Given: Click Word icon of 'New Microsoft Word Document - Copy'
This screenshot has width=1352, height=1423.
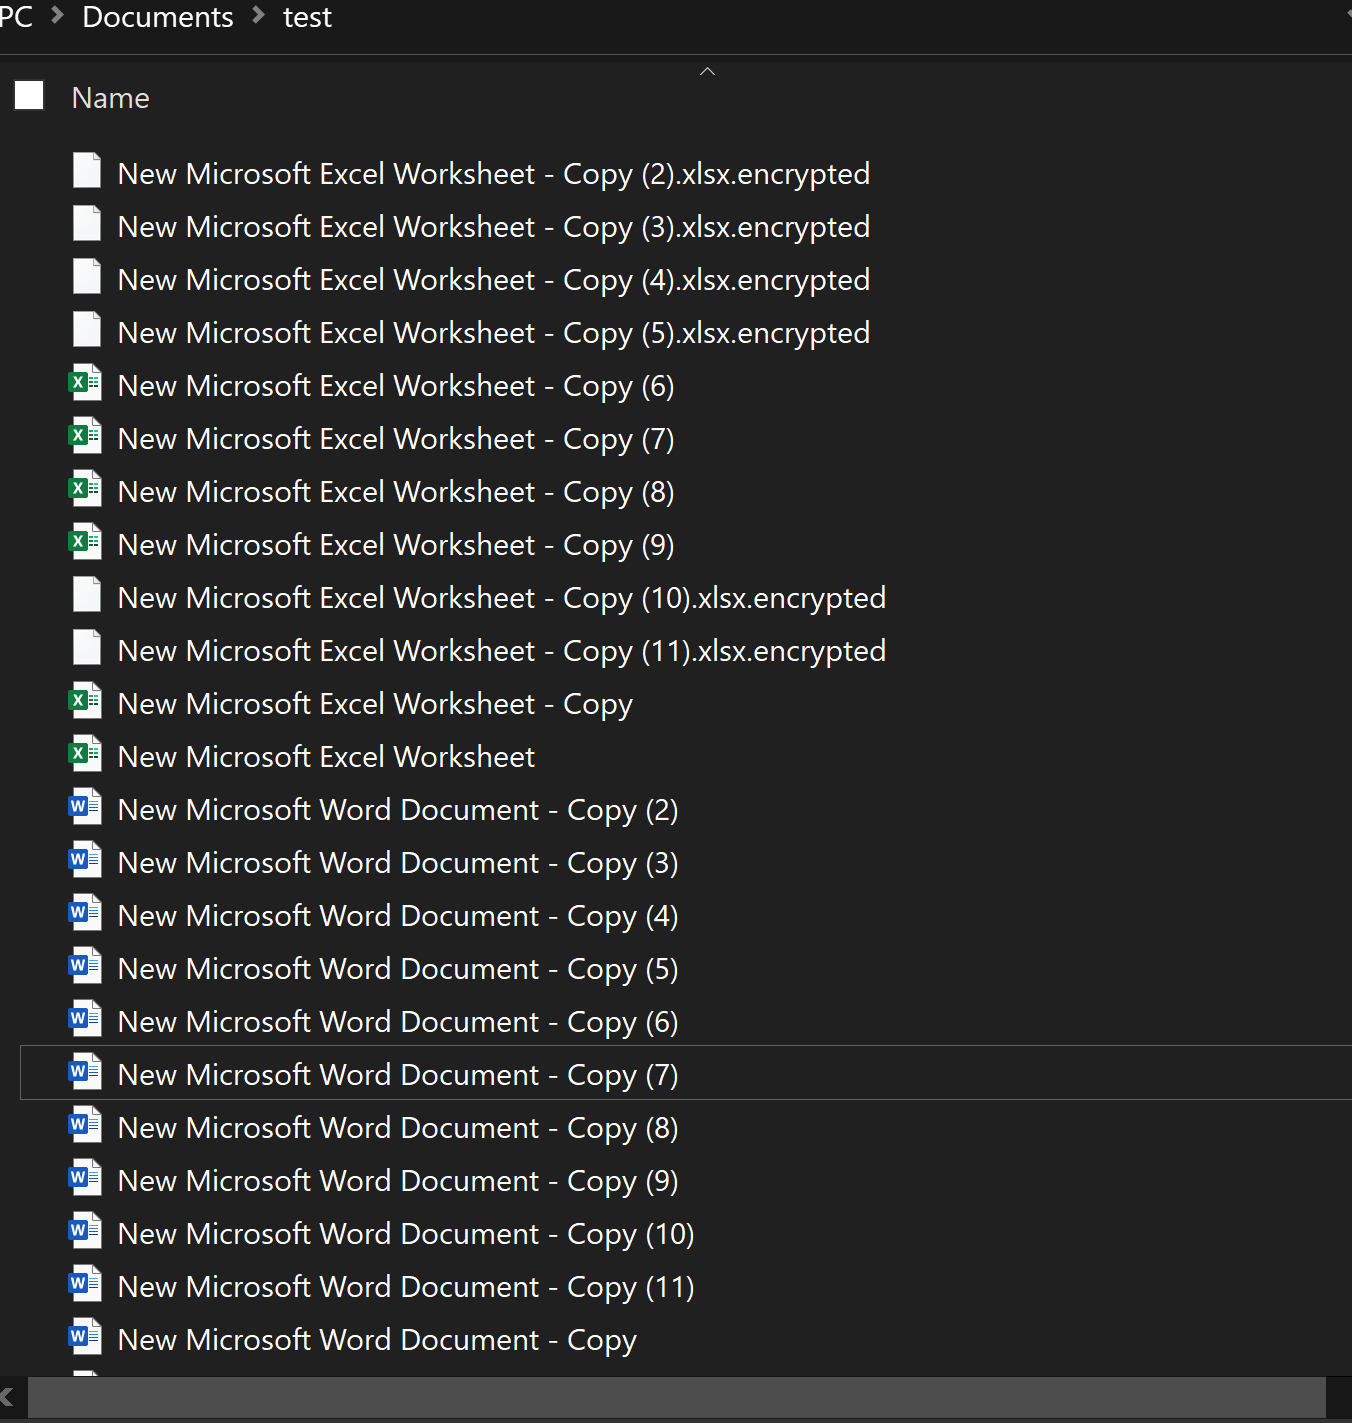Looking at the screenshot, I should click(85, 1337).
